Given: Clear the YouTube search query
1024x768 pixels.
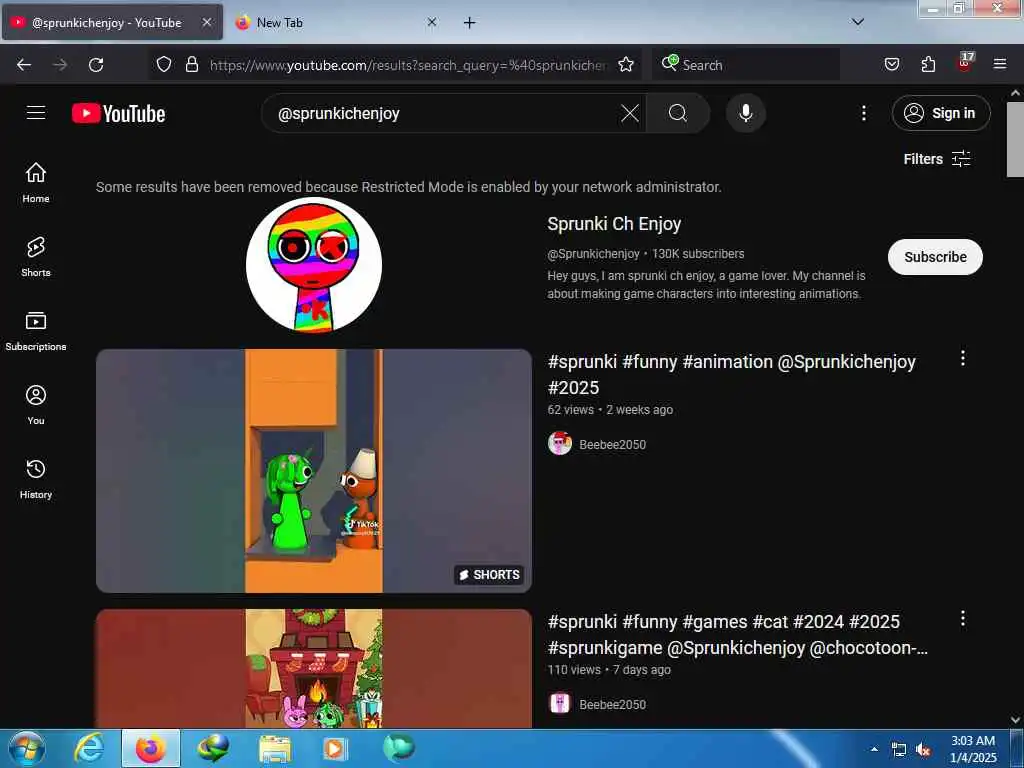Looking at the screenshot, I should (630, 113).
